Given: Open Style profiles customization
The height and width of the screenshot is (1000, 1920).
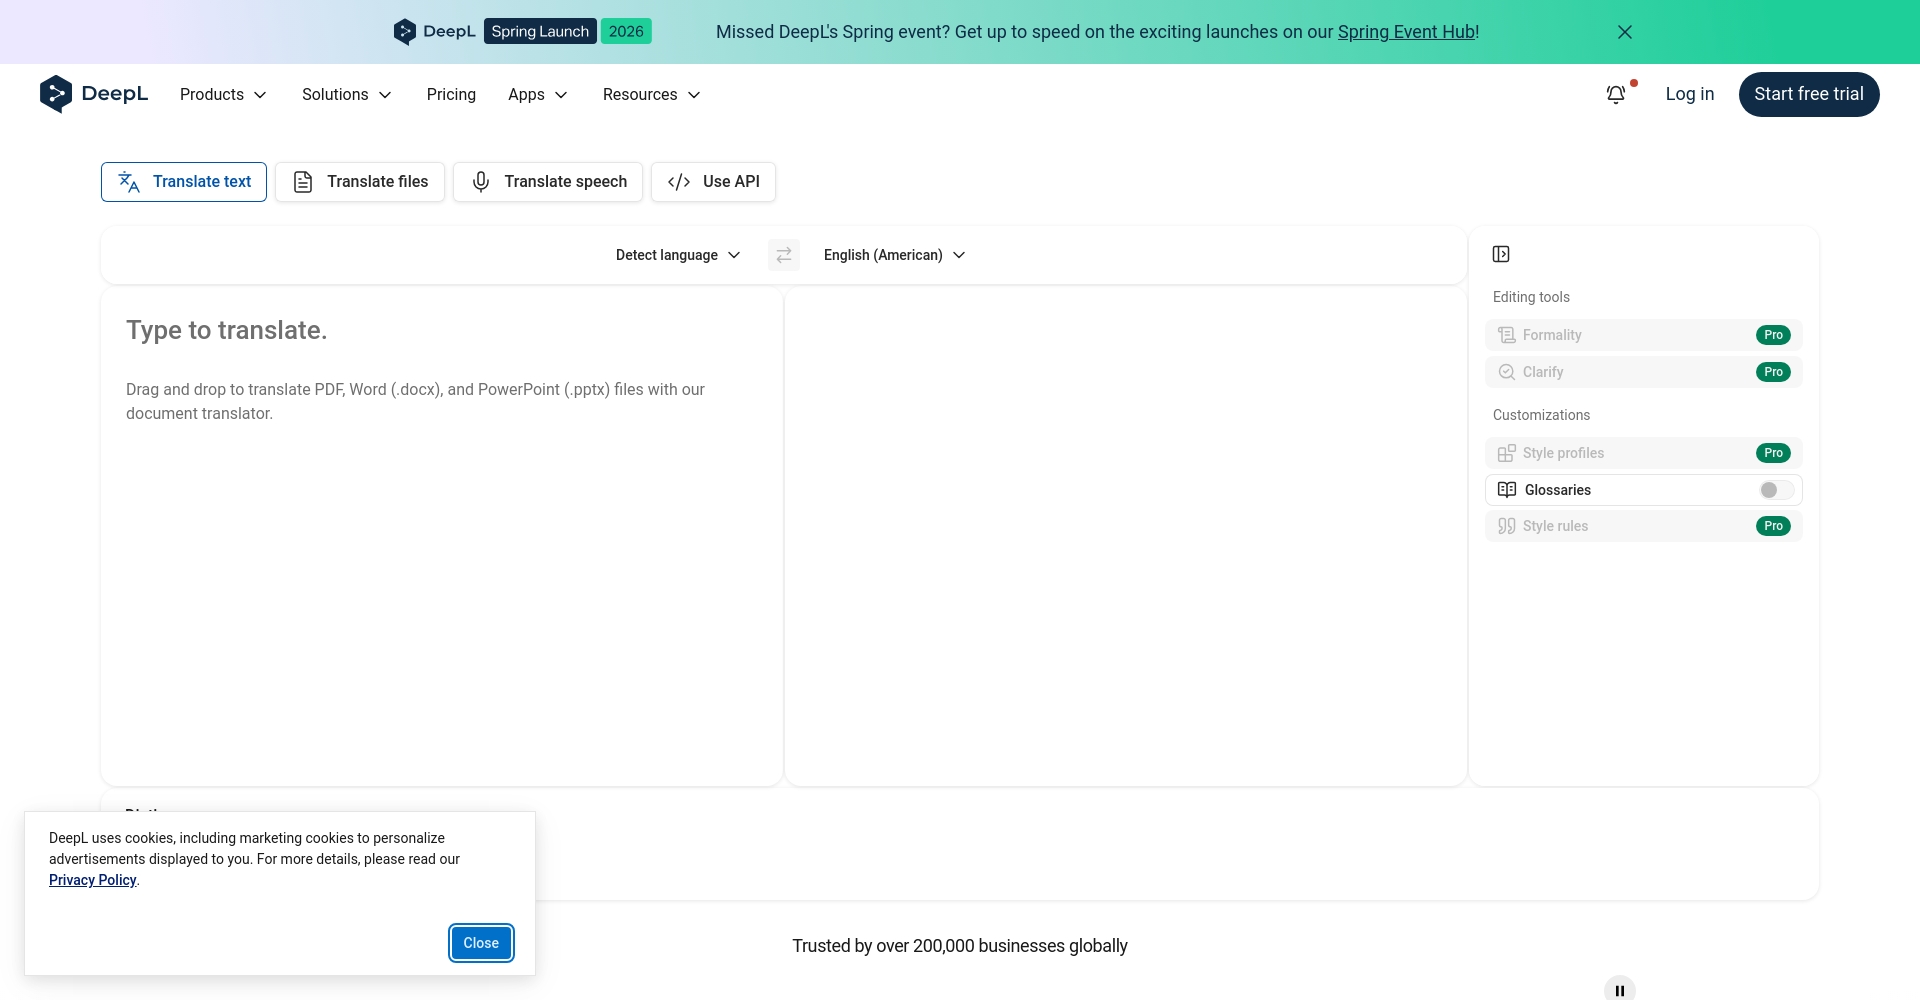Looking at the screenshot, I should pyautogui.click(x=1644, y=453).
